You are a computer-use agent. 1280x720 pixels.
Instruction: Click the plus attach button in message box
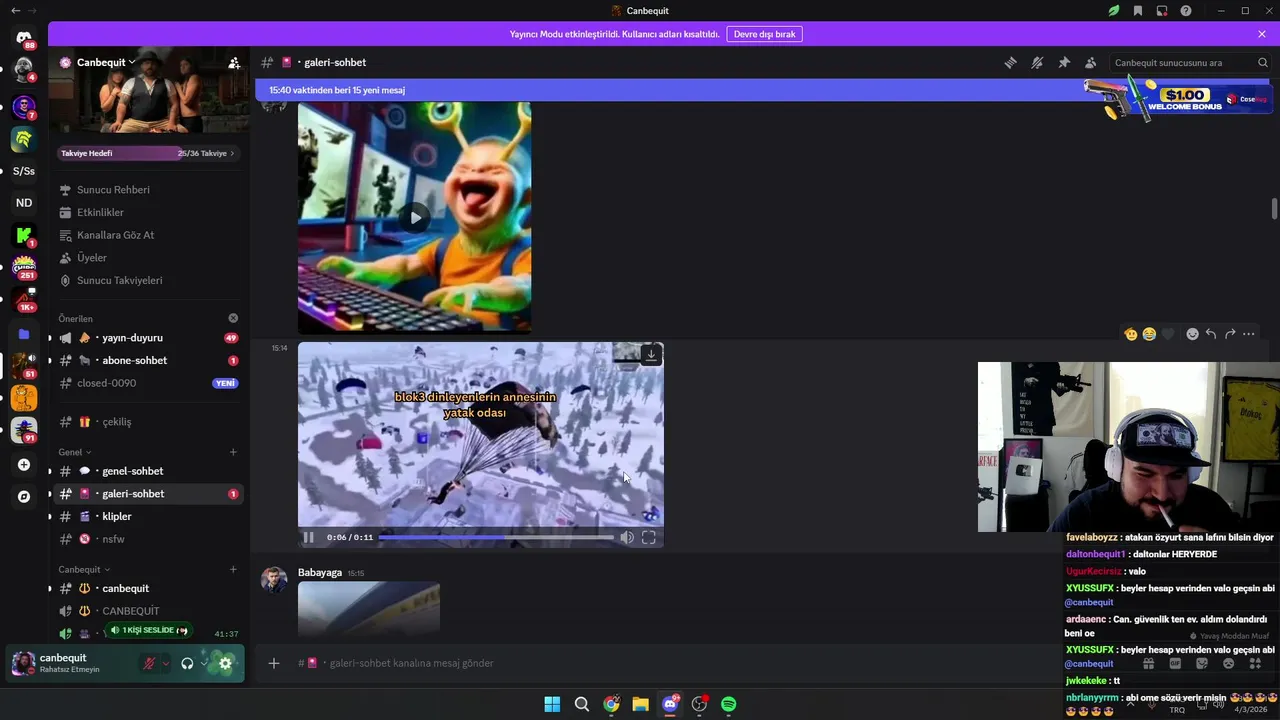click(x=274, y=663)
